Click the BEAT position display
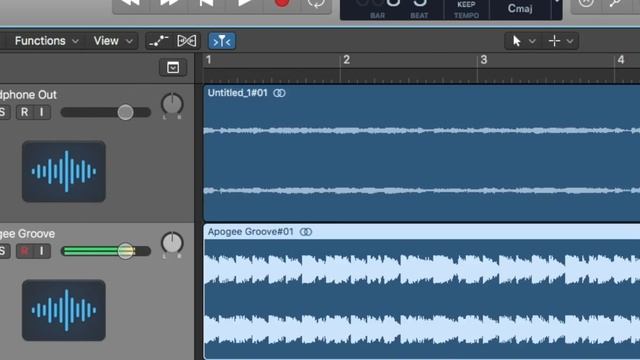 (420, 8)
